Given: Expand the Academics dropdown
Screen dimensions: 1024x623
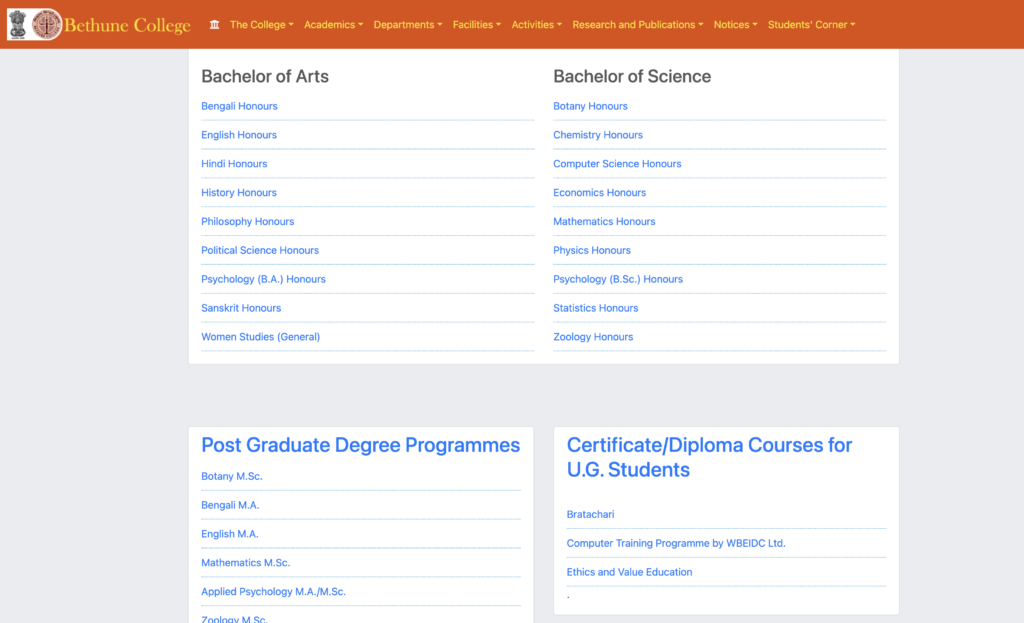Looking at the screenshot, I should (x=332, y=24).
